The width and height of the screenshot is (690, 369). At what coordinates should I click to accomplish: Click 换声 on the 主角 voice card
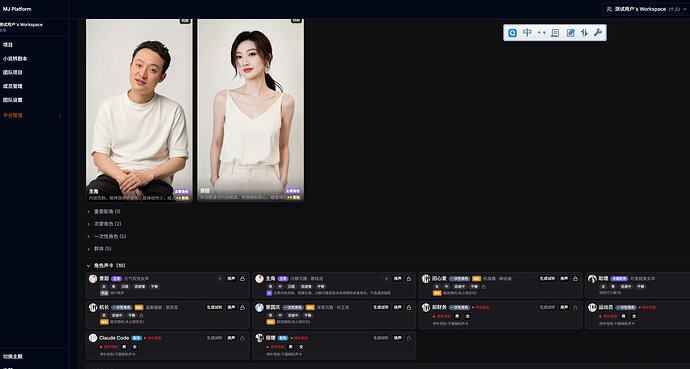pos(397,278)
